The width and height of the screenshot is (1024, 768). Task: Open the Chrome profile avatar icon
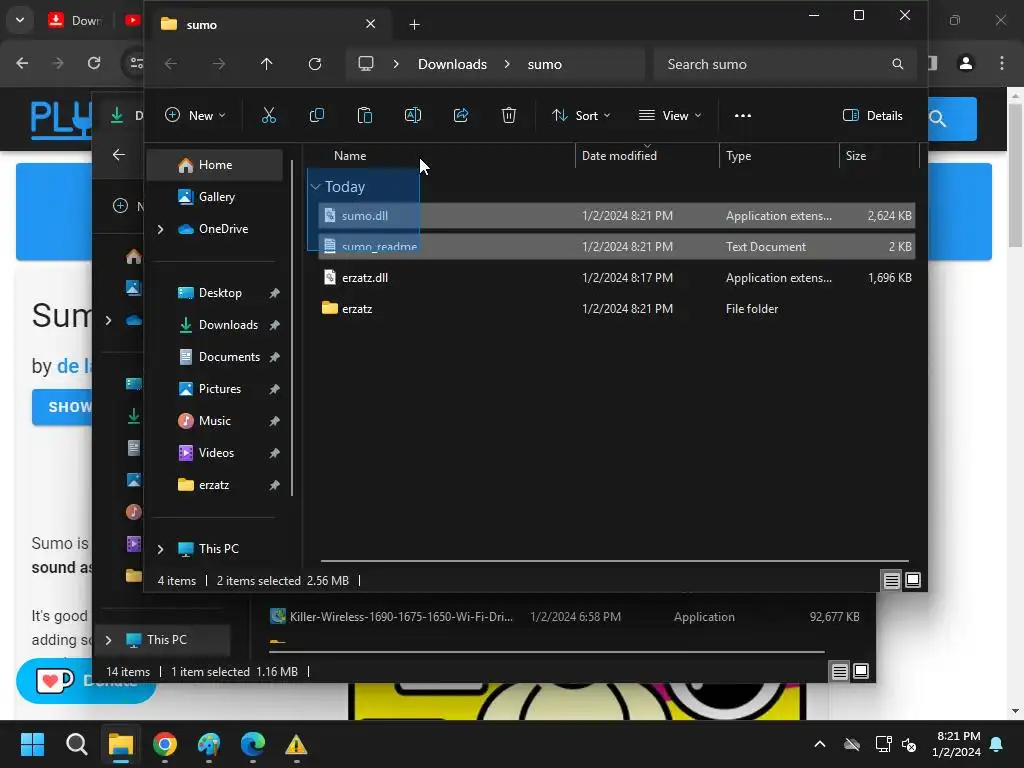966,63
